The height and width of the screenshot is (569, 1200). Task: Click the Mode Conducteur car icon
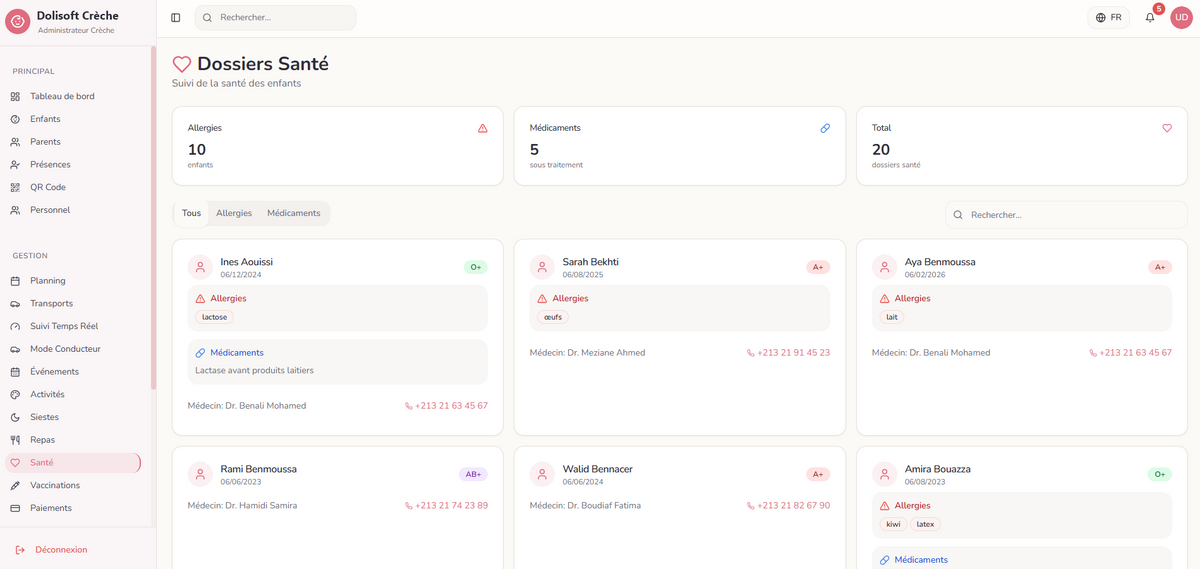(x=15, y=349)
